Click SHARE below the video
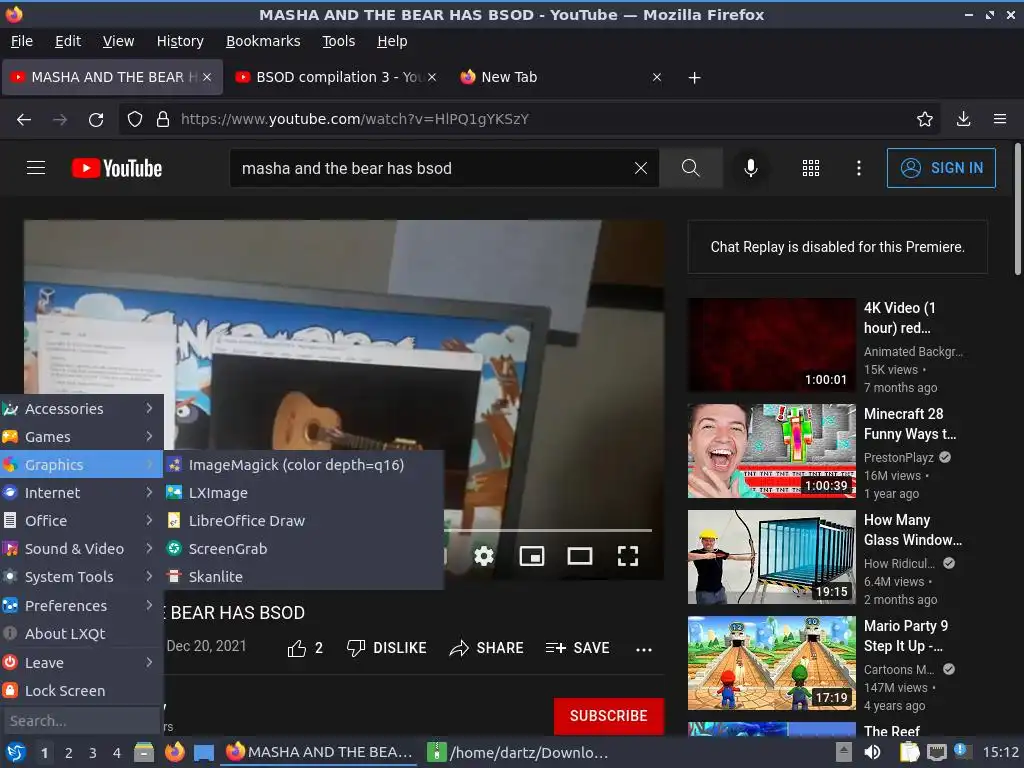1024x768 pixels. point(487,648)
